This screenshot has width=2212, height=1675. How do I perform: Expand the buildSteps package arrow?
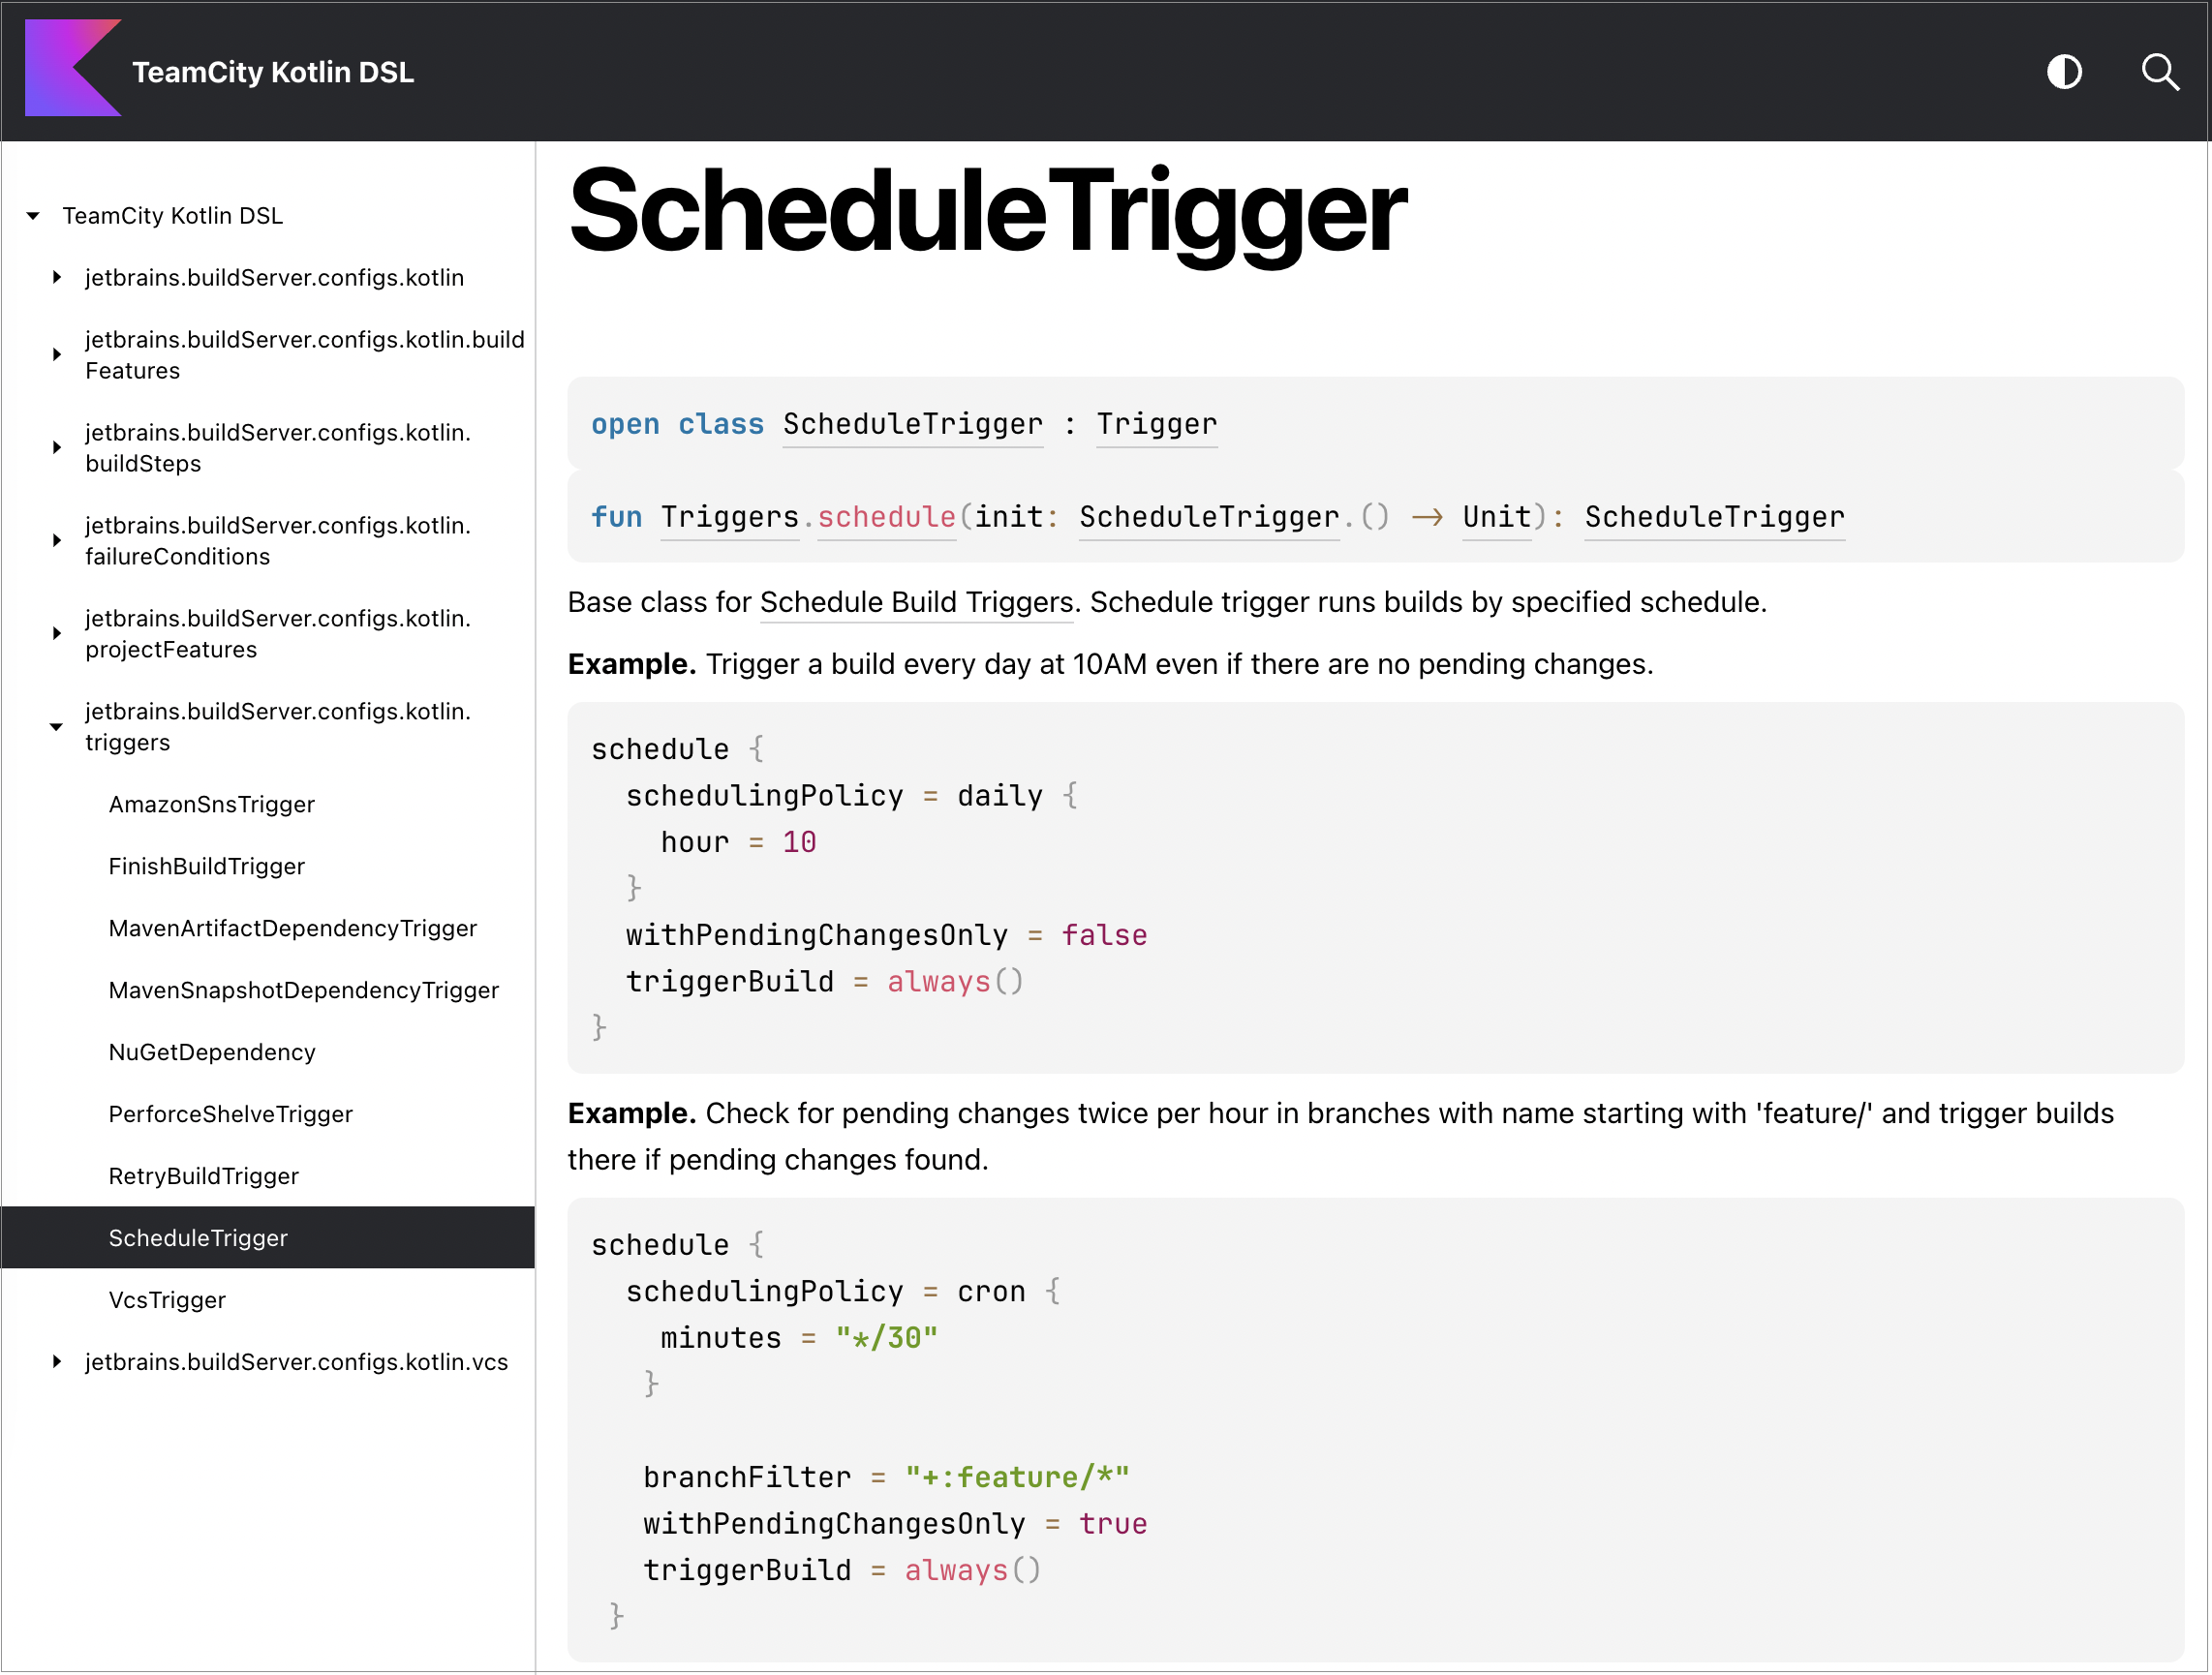point(57,447)
